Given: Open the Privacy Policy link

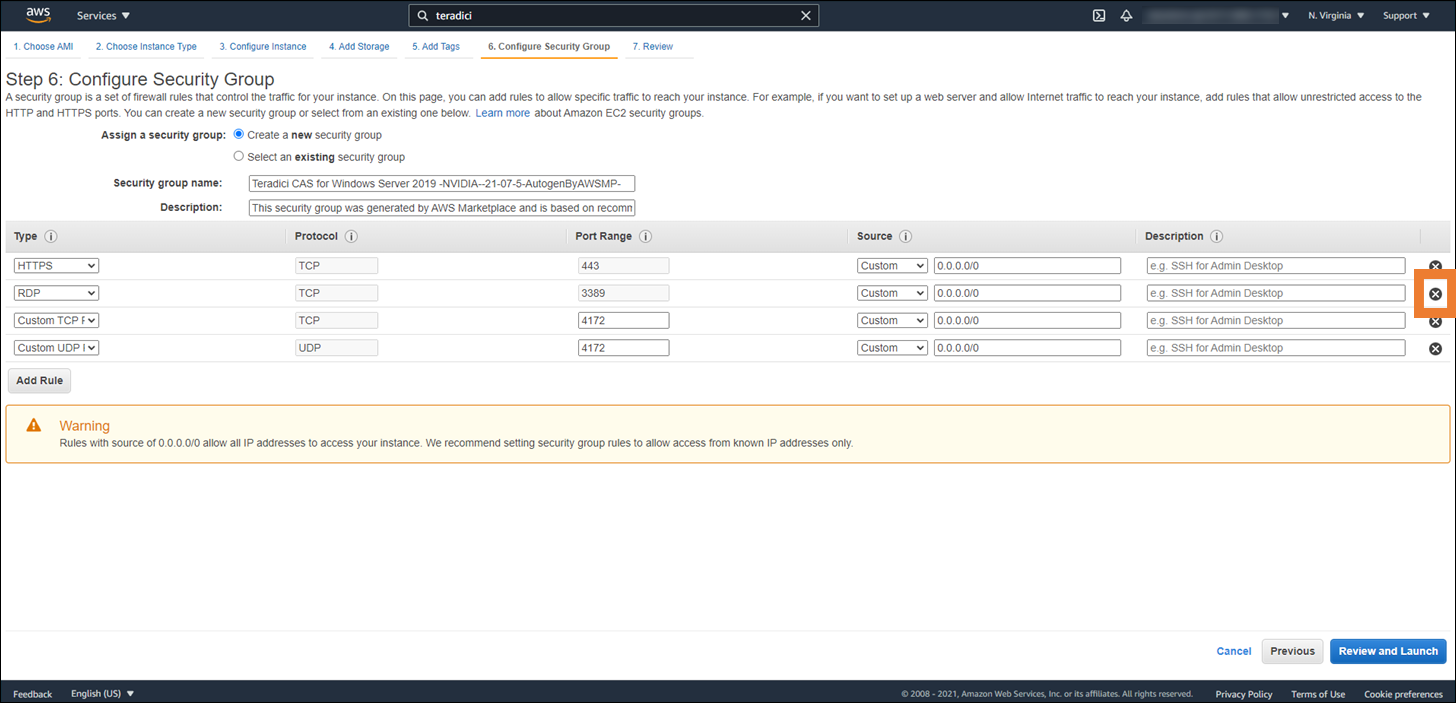Looking at the screenshot, I should point(1244,694).
